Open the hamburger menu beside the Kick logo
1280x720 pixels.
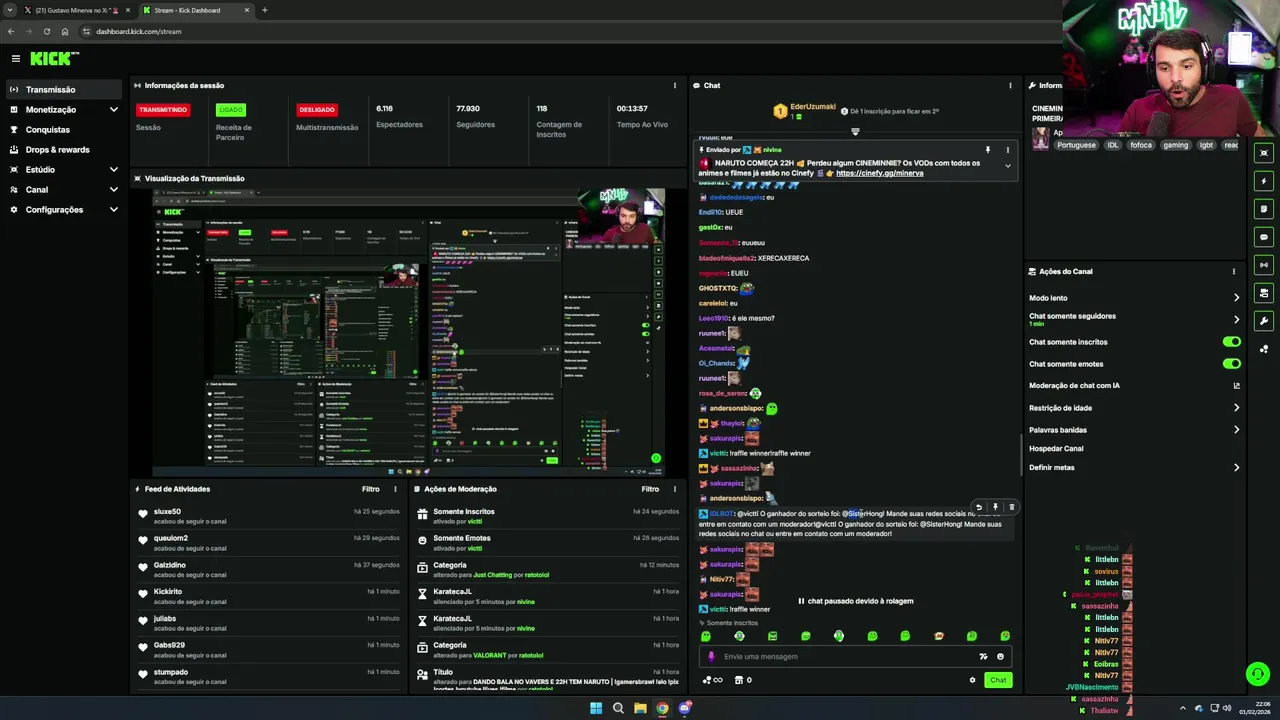point(15,59)
